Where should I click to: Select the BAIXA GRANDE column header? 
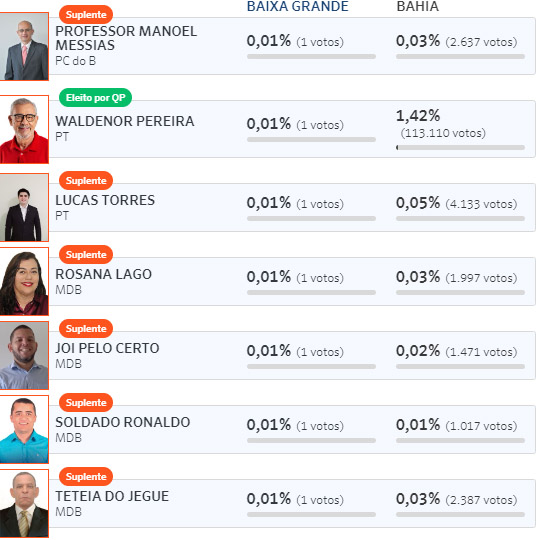[298, 6]
